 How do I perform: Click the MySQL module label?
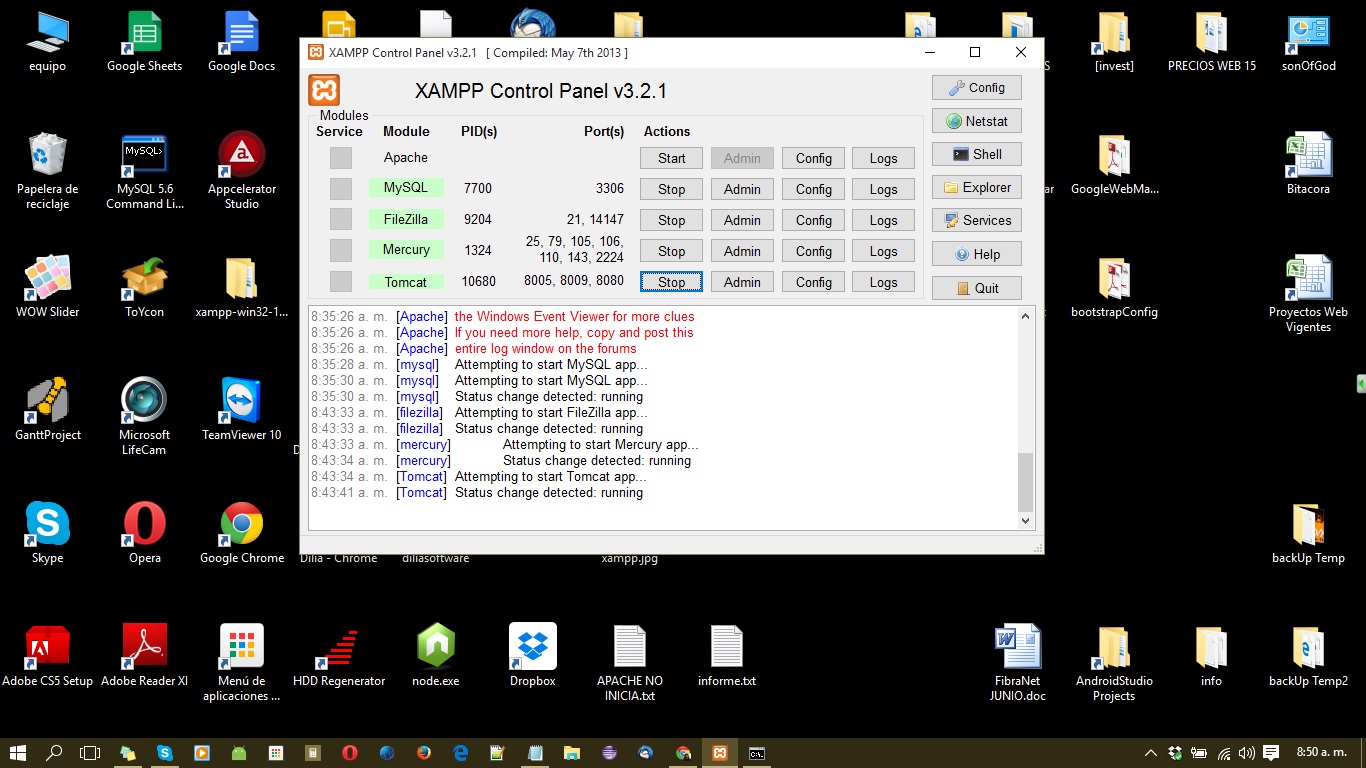[406, 188]
